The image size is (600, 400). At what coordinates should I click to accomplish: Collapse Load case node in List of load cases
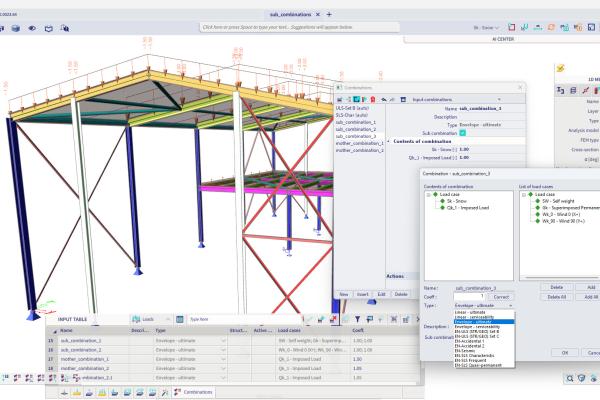524,195
